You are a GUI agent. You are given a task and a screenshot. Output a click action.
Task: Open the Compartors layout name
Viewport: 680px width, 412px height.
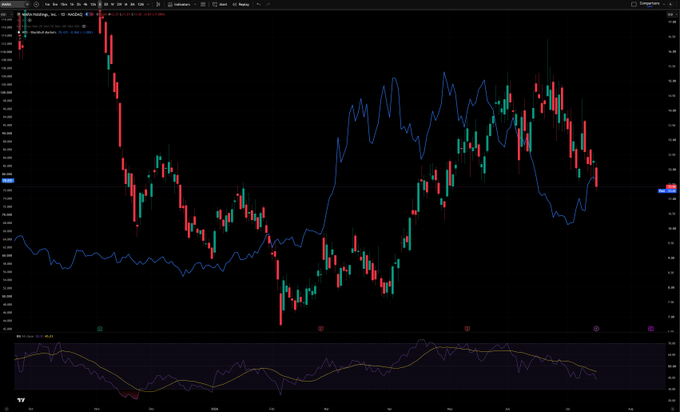pyautogui.click(x=650, y=3)
